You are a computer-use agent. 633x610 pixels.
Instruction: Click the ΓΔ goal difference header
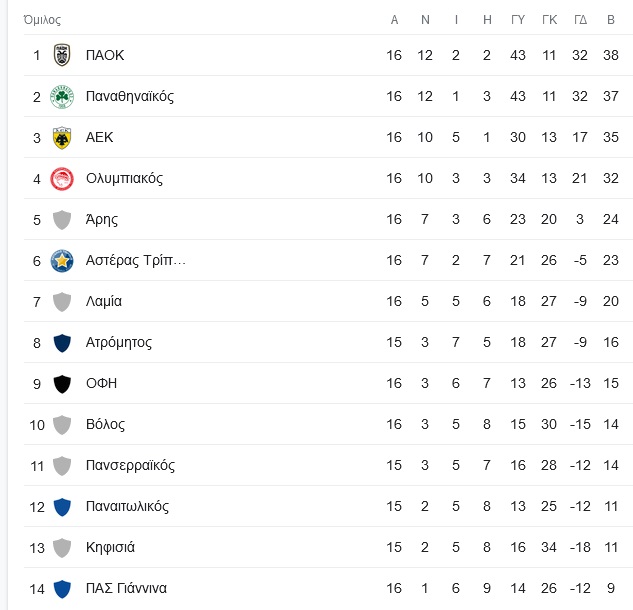(x=580, y=20)
